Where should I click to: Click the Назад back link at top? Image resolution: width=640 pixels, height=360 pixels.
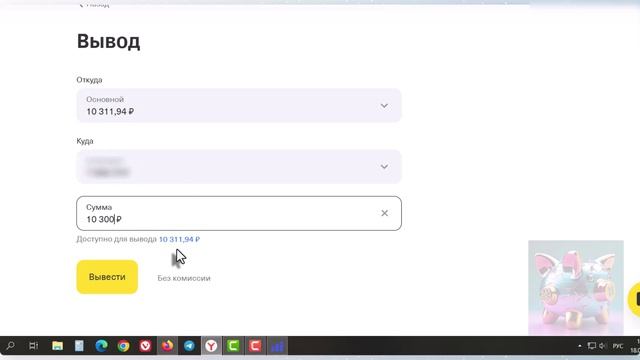tap(94, 4)
